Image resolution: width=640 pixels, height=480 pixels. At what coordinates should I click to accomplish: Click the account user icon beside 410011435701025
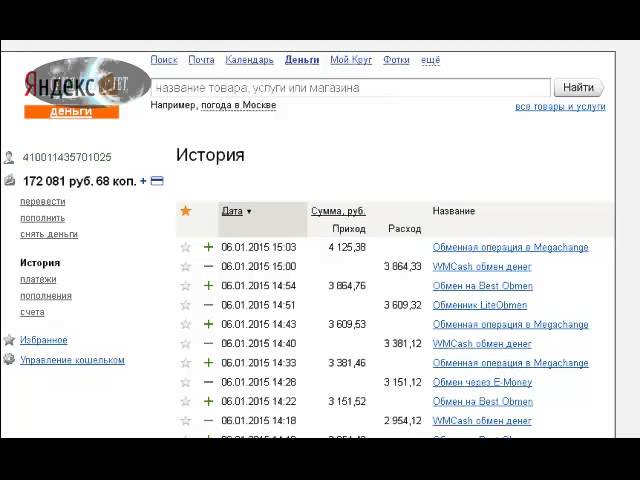[x=9, y=158]
